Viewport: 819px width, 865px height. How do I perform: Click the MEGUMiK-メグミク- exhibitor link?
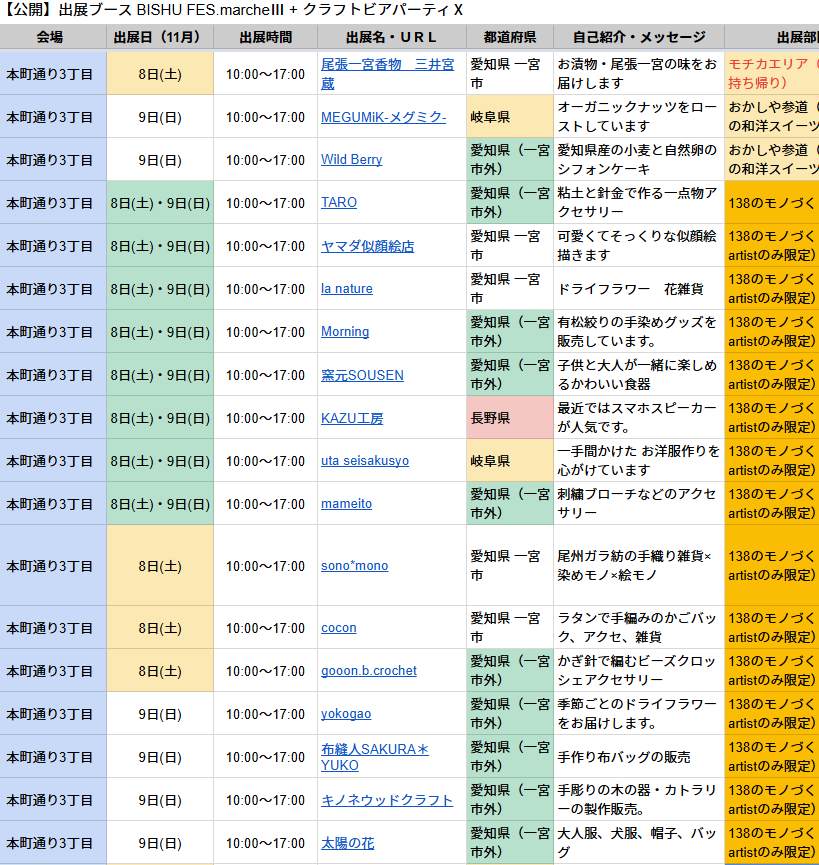click(x=383, y=117)
